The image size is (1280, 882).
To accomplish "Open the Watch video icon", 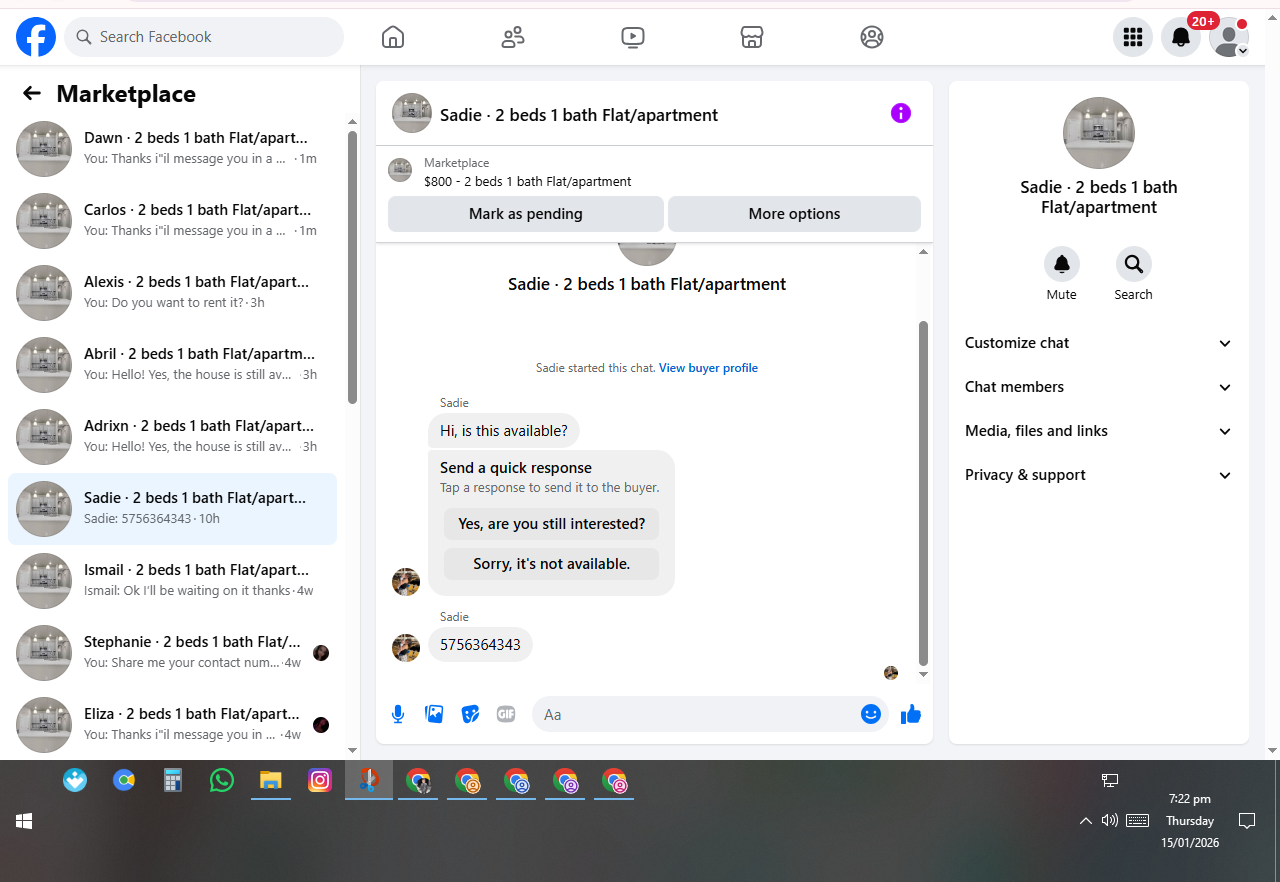I will pyautogui.click(x=632, y=37).
